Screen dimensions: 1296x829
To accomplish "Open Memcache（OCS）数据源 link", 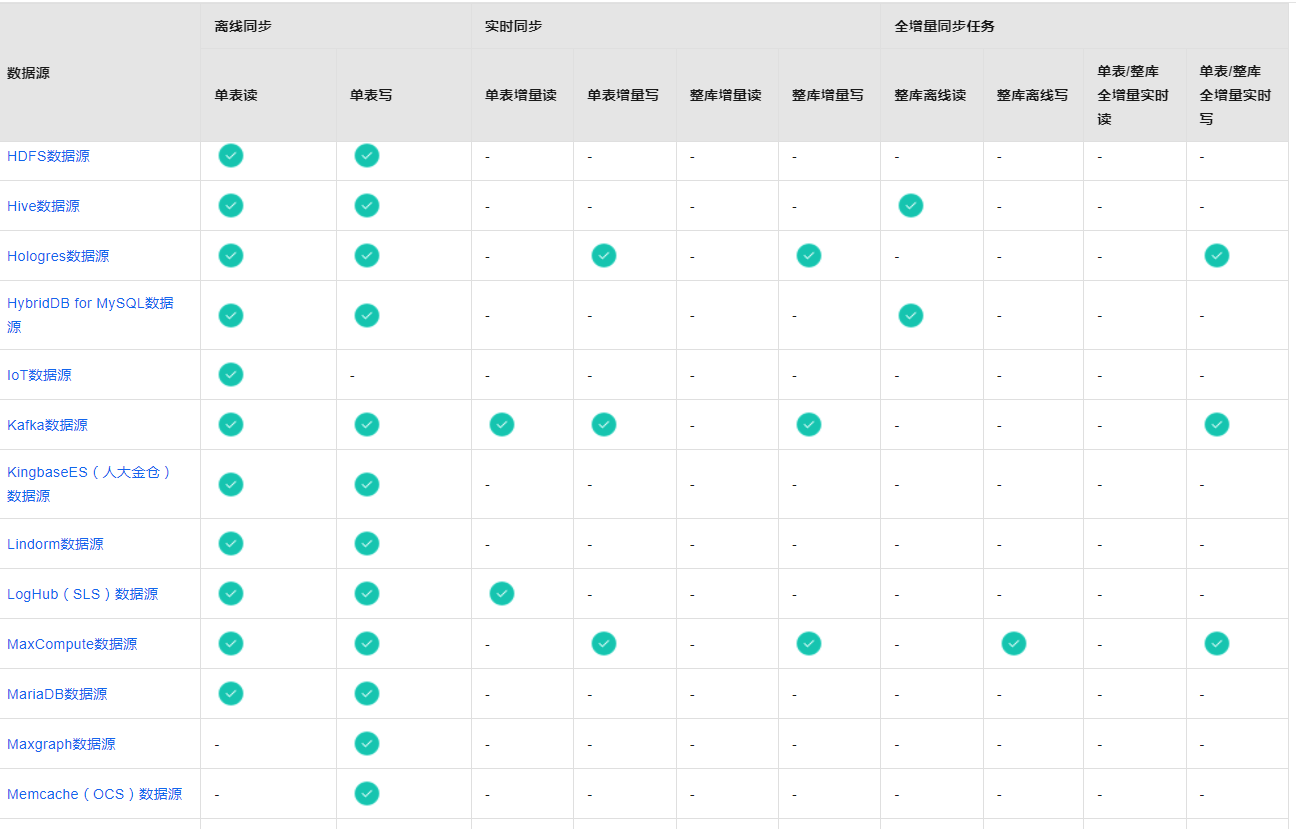I will click(94, 794).
